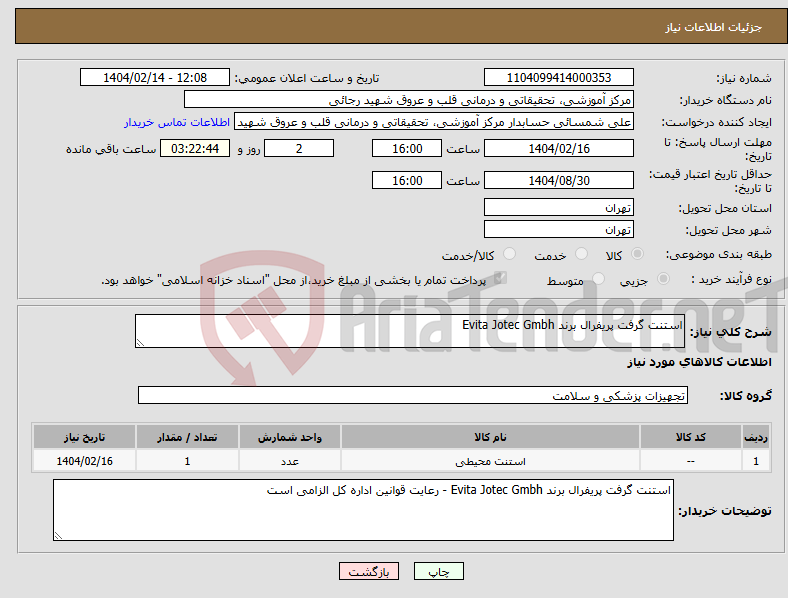The image size is (788, 598).
Task: Click the response deadline date 1404/02/16 field
Action: pyautogui.click(x=558, y=148)
